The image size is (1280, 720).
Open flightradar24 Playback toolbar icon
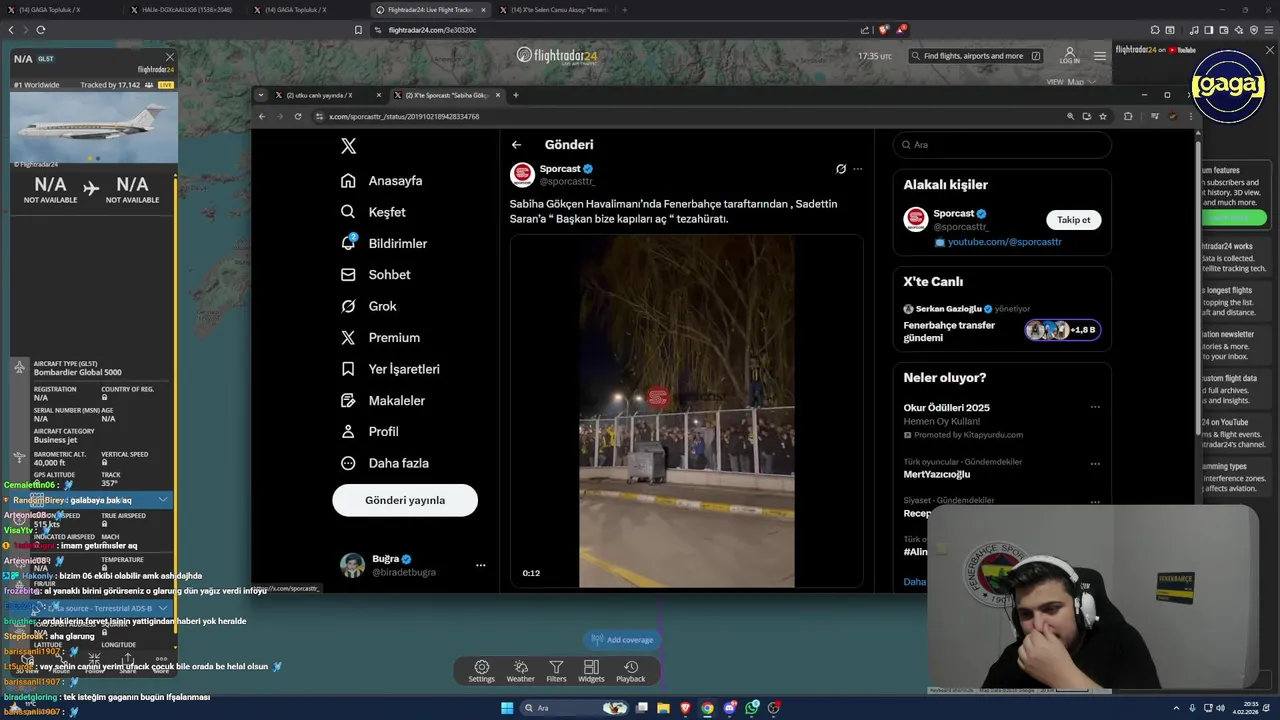tap(630, 671)
